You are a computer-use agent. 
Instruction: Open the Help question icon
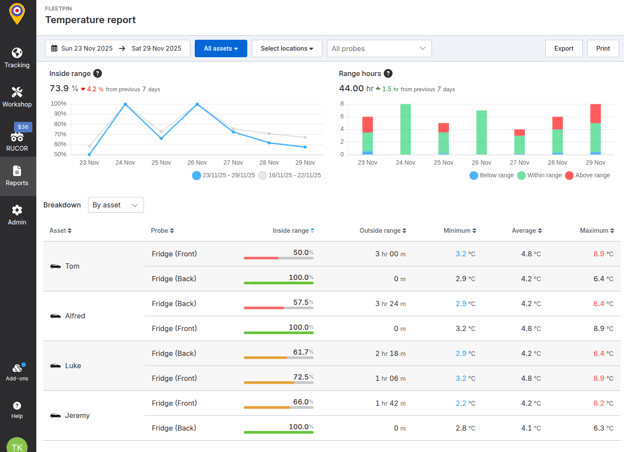(17, 406)
